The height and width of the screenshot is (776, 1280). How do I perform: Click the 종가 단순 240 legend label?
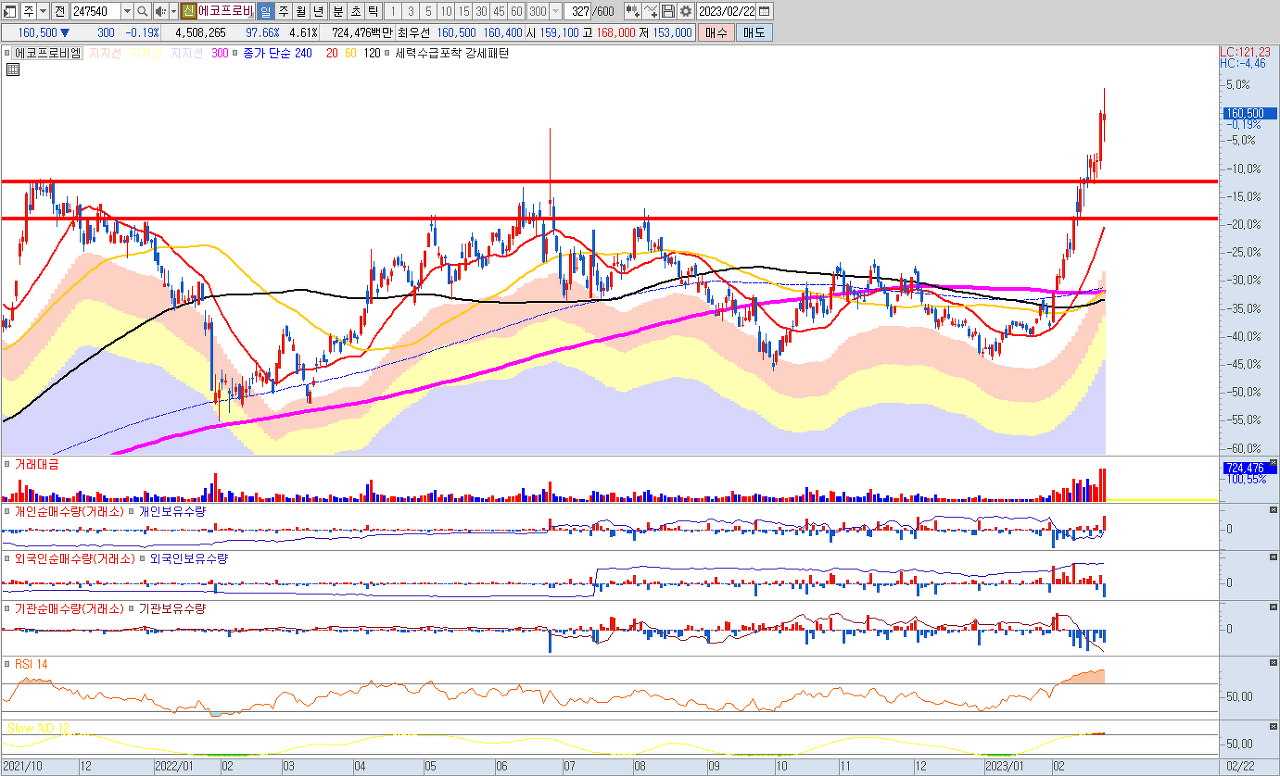coord(278,53)
